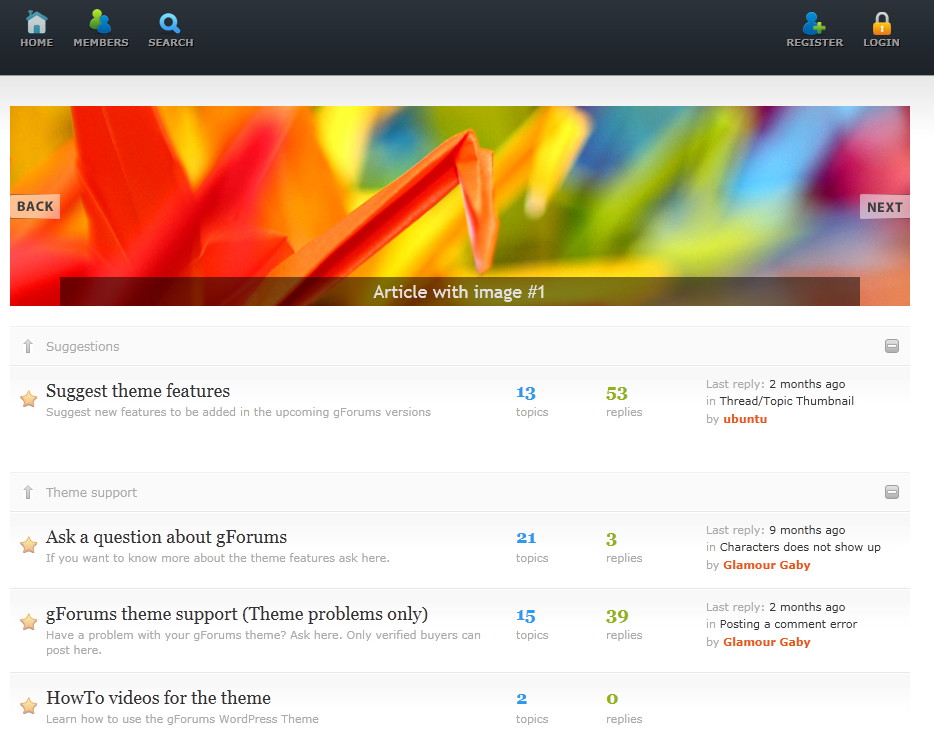Open Posting a comment error thread

click(x=788, y=624)
